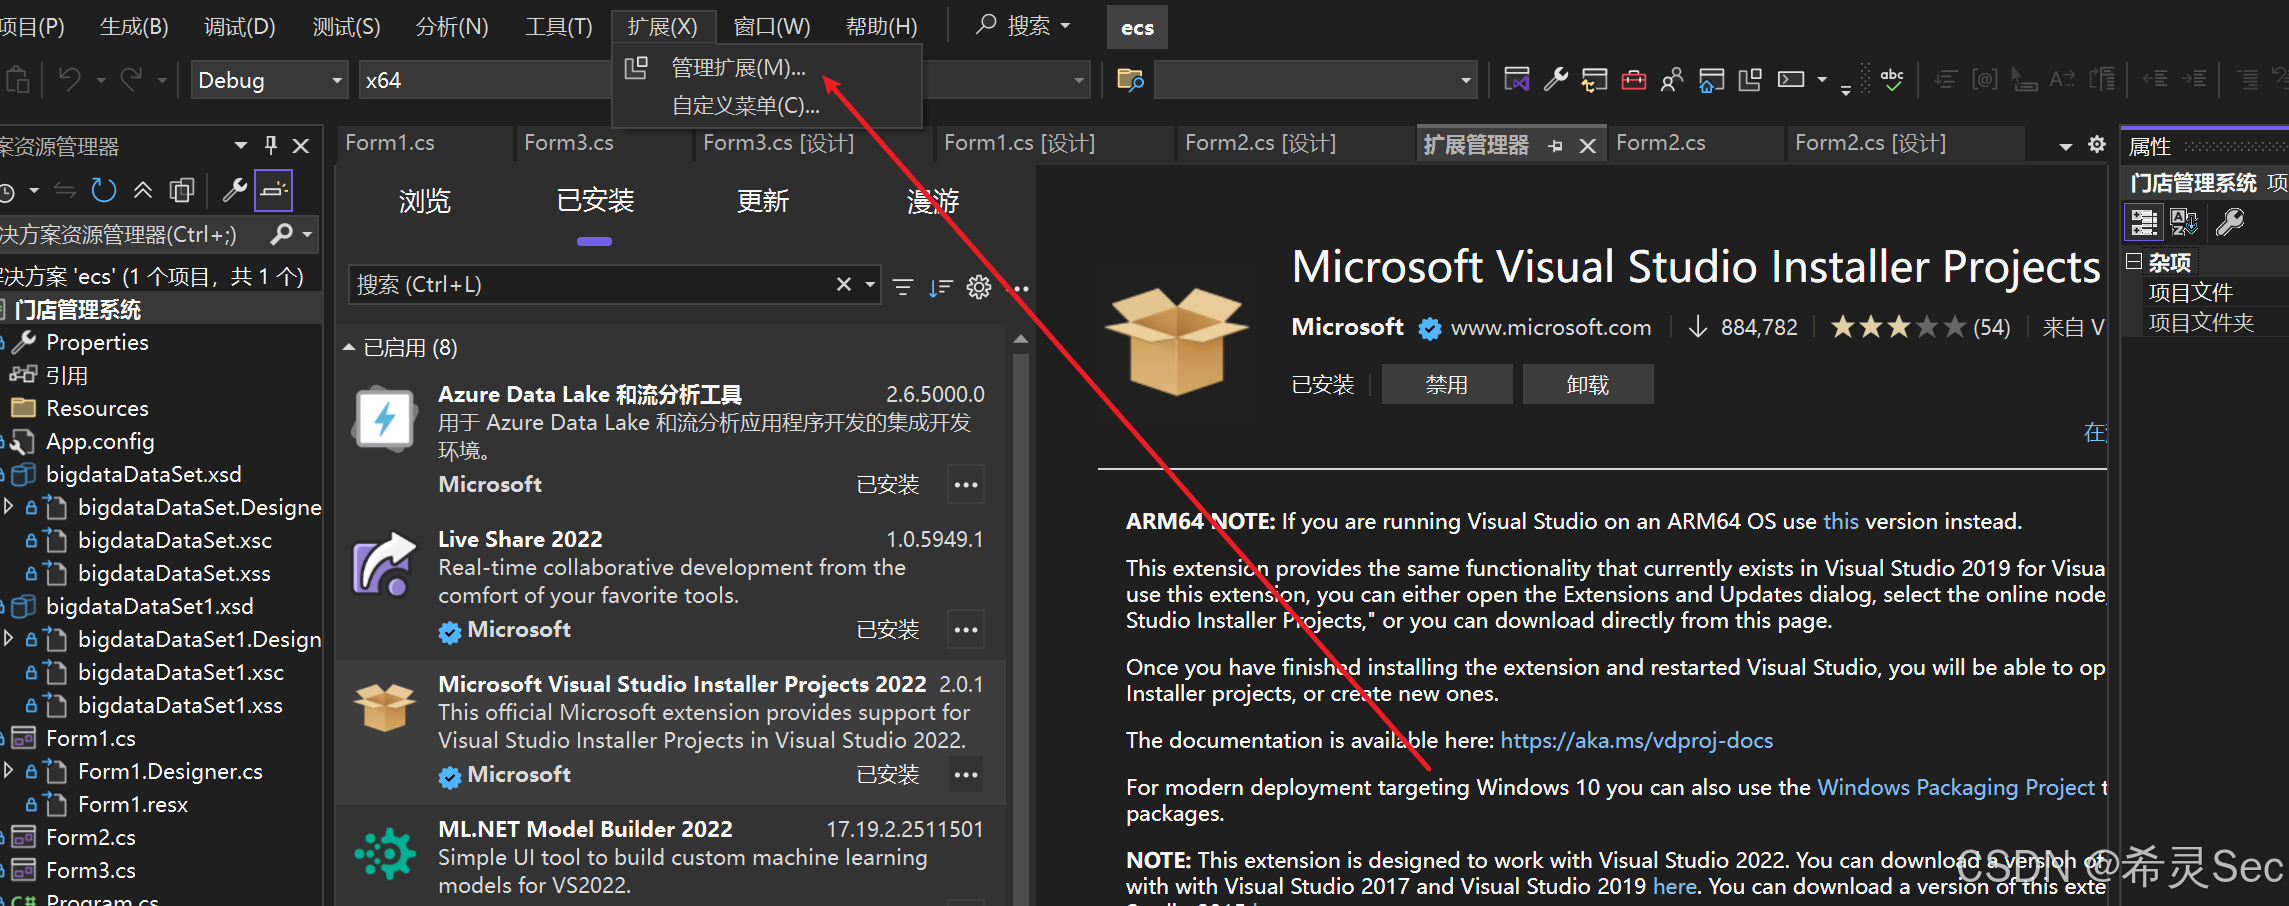2289x906 pixels.
Task: Pin the Solution Explorer panel
Action: point(271,146)
